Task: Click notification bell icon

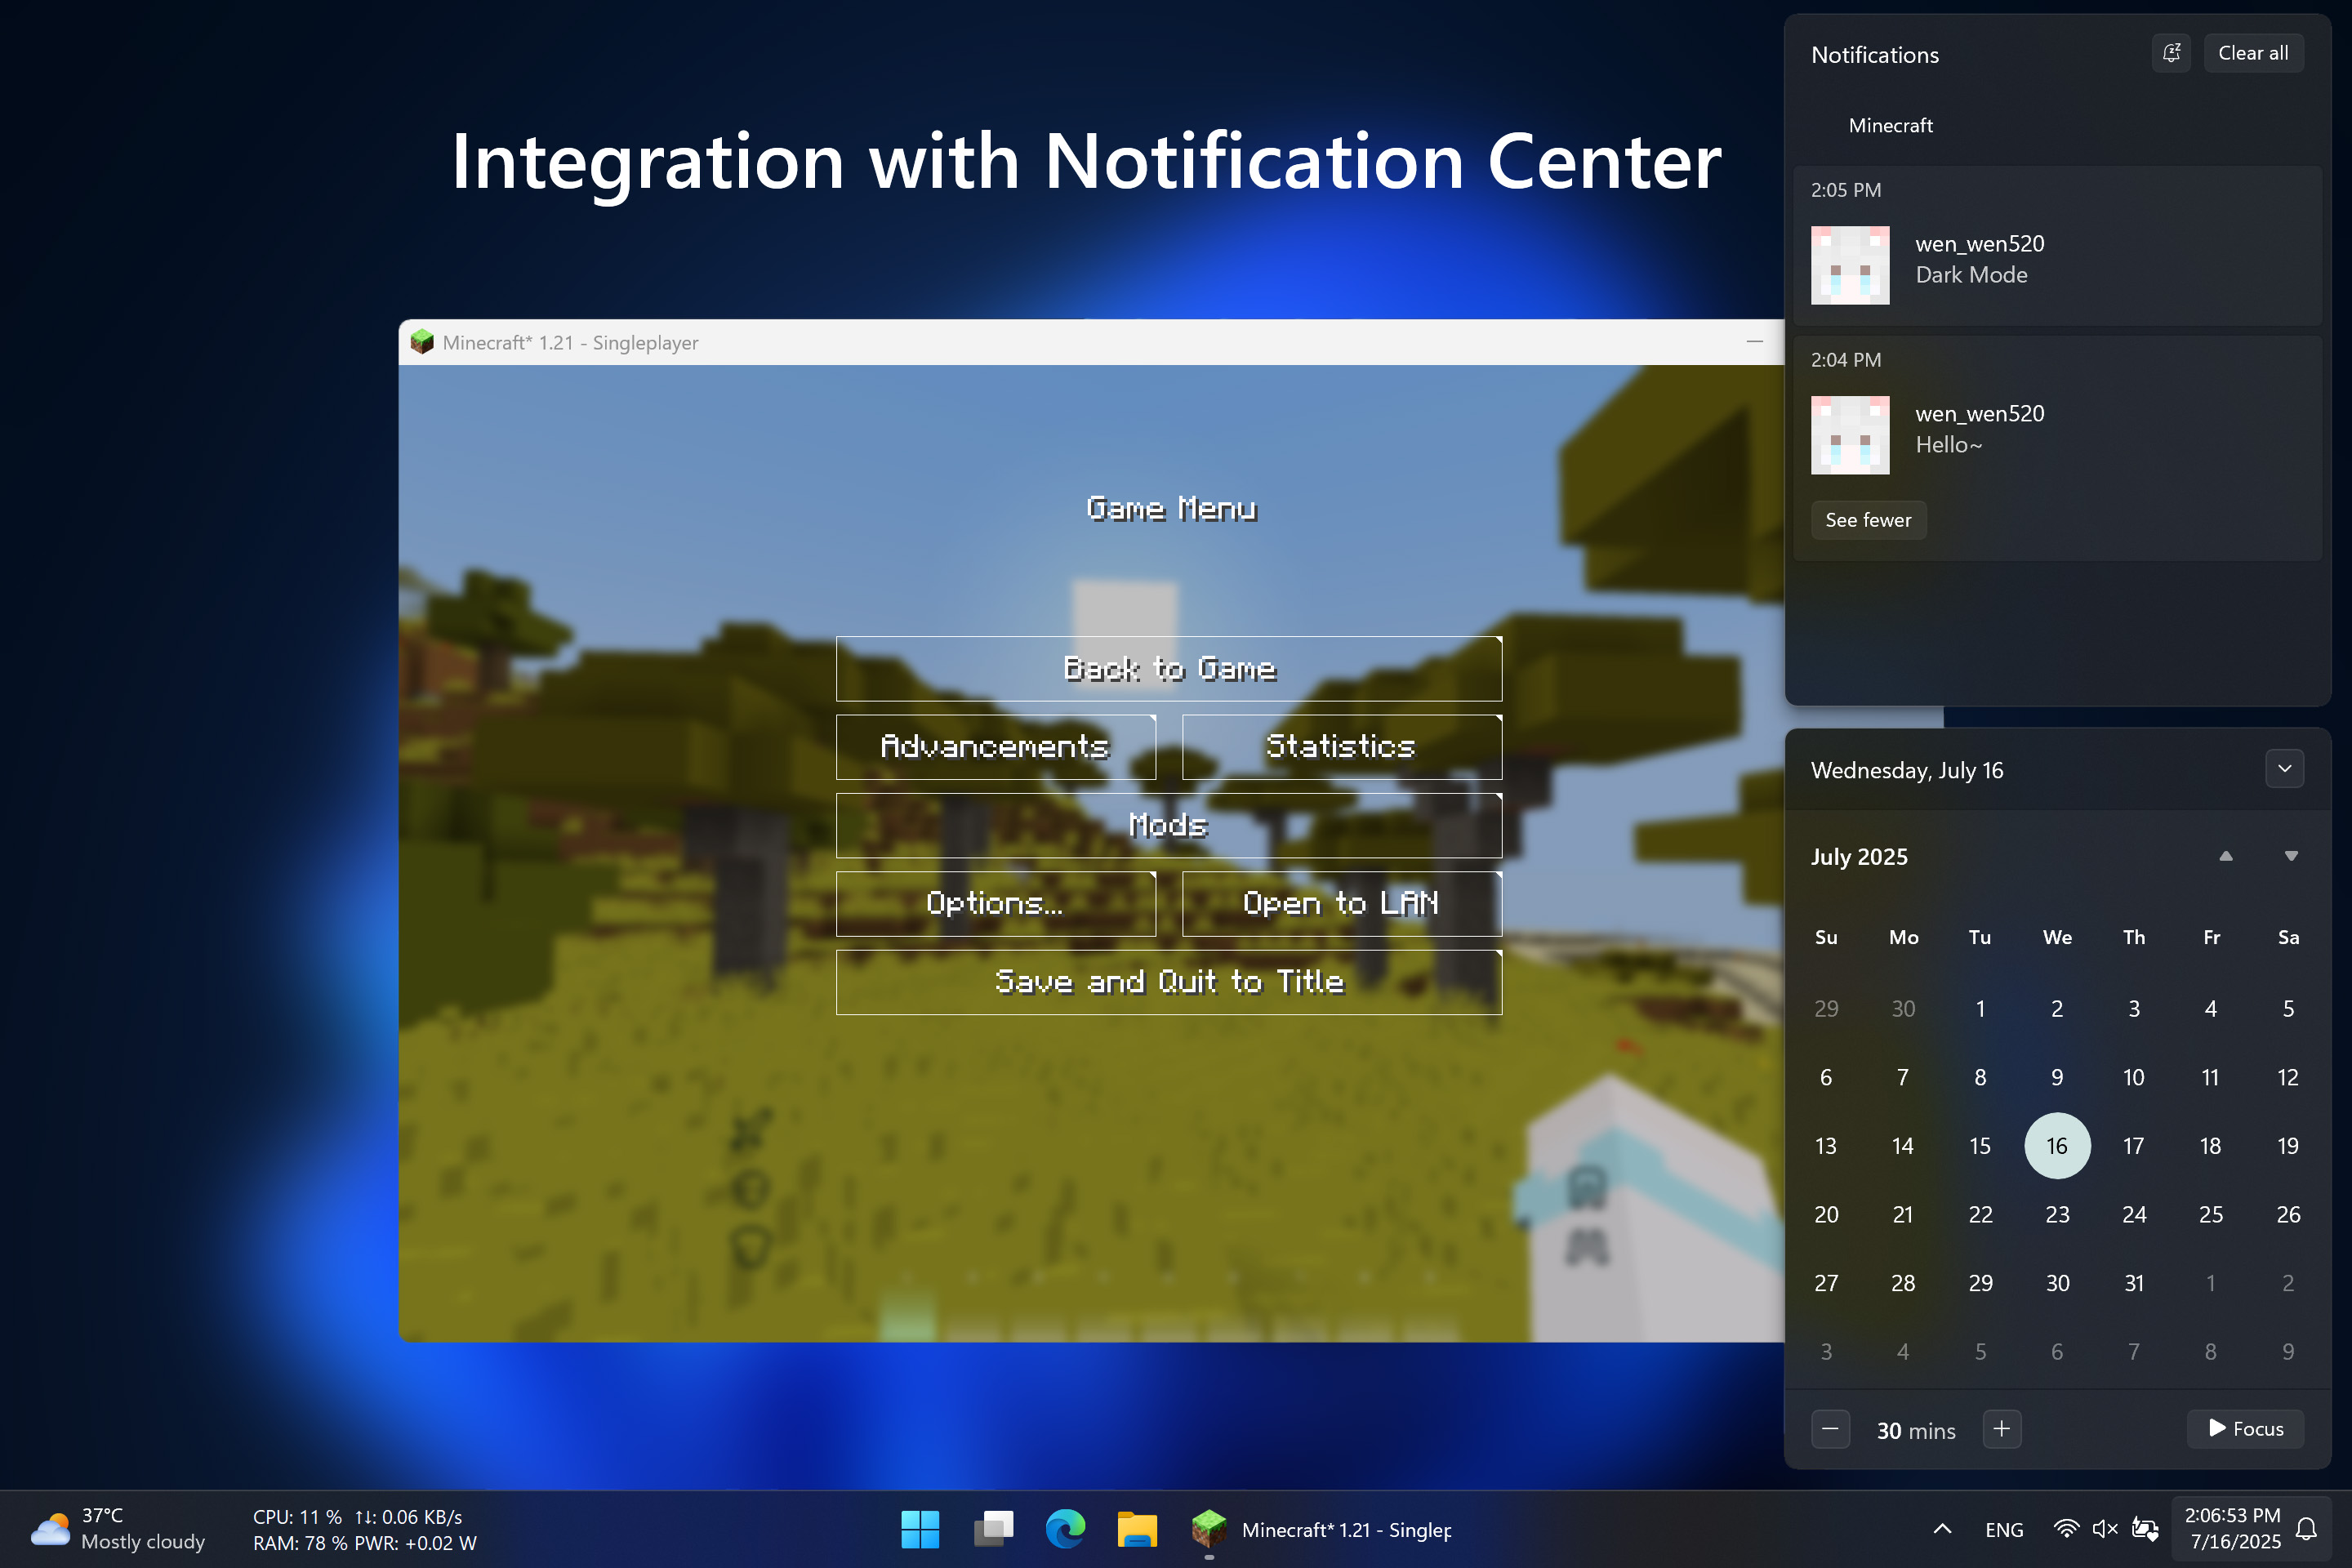Action: pyautogui.click(x=2306, y=1529)
